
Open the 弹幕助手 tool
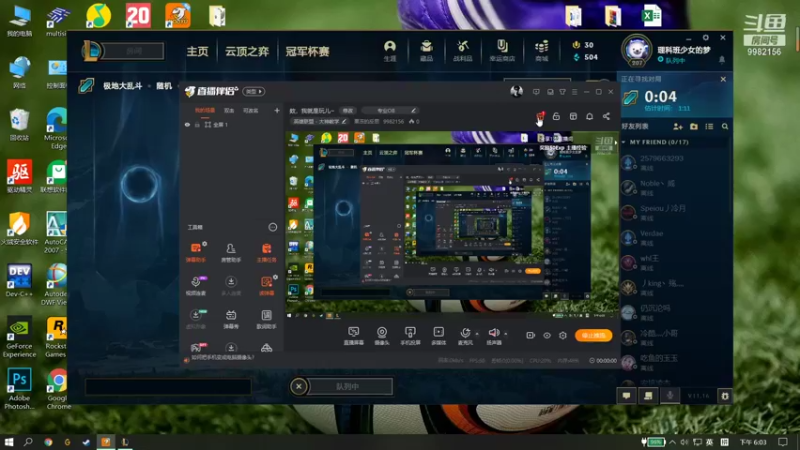coord(195,252)
